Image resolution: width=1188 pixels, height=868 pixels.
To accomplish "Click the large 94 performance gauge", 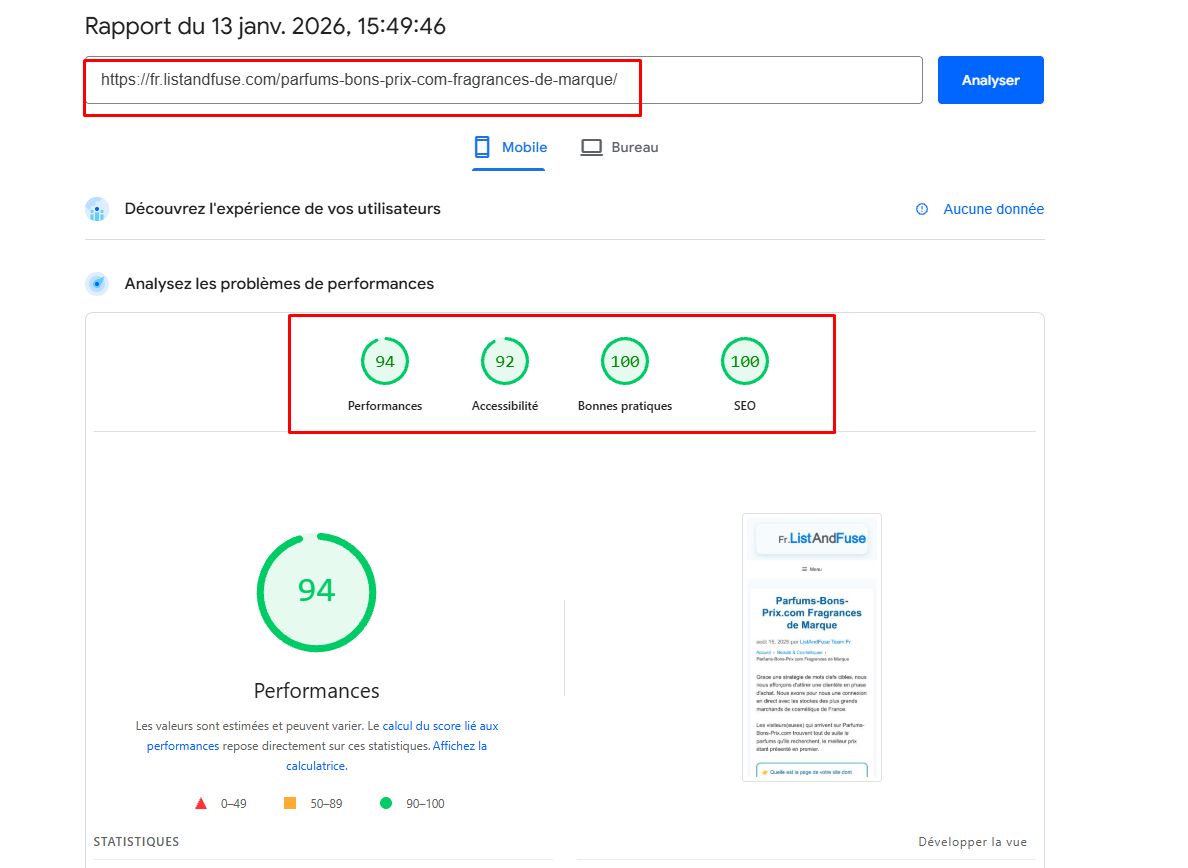I will (x=317, y=592).
